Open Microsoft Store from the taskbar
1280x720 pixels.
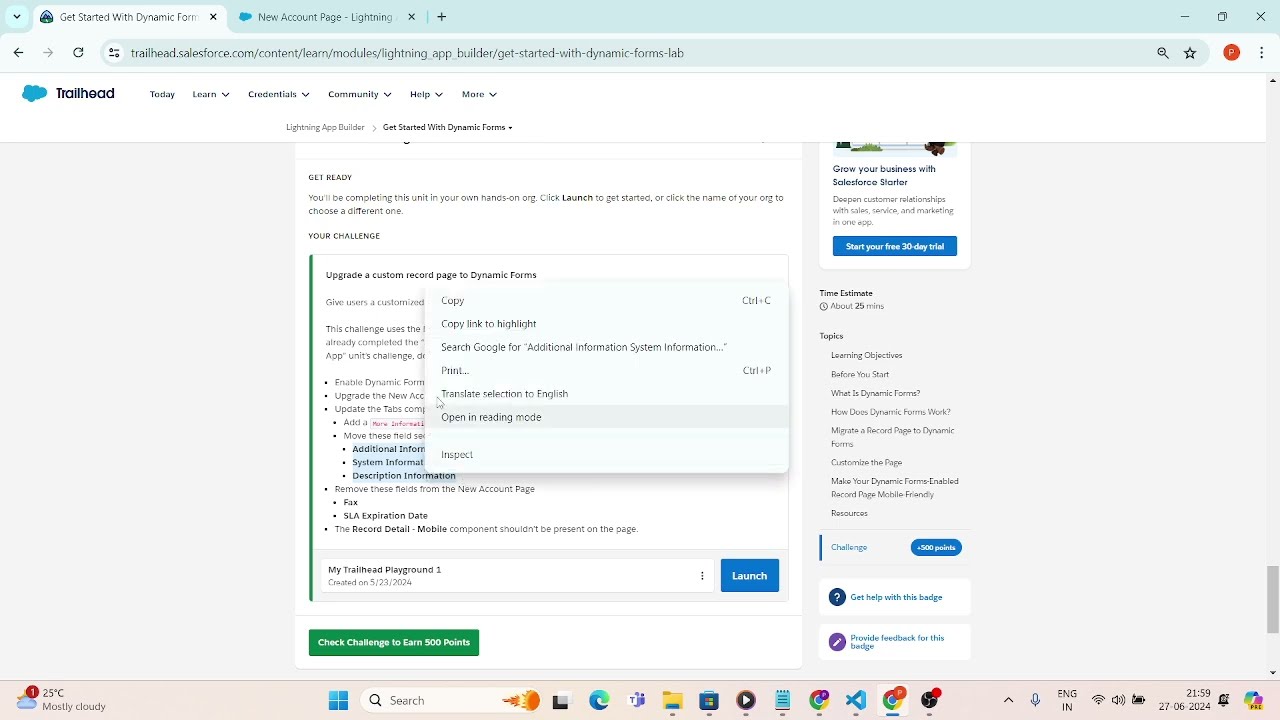(709, 700)
